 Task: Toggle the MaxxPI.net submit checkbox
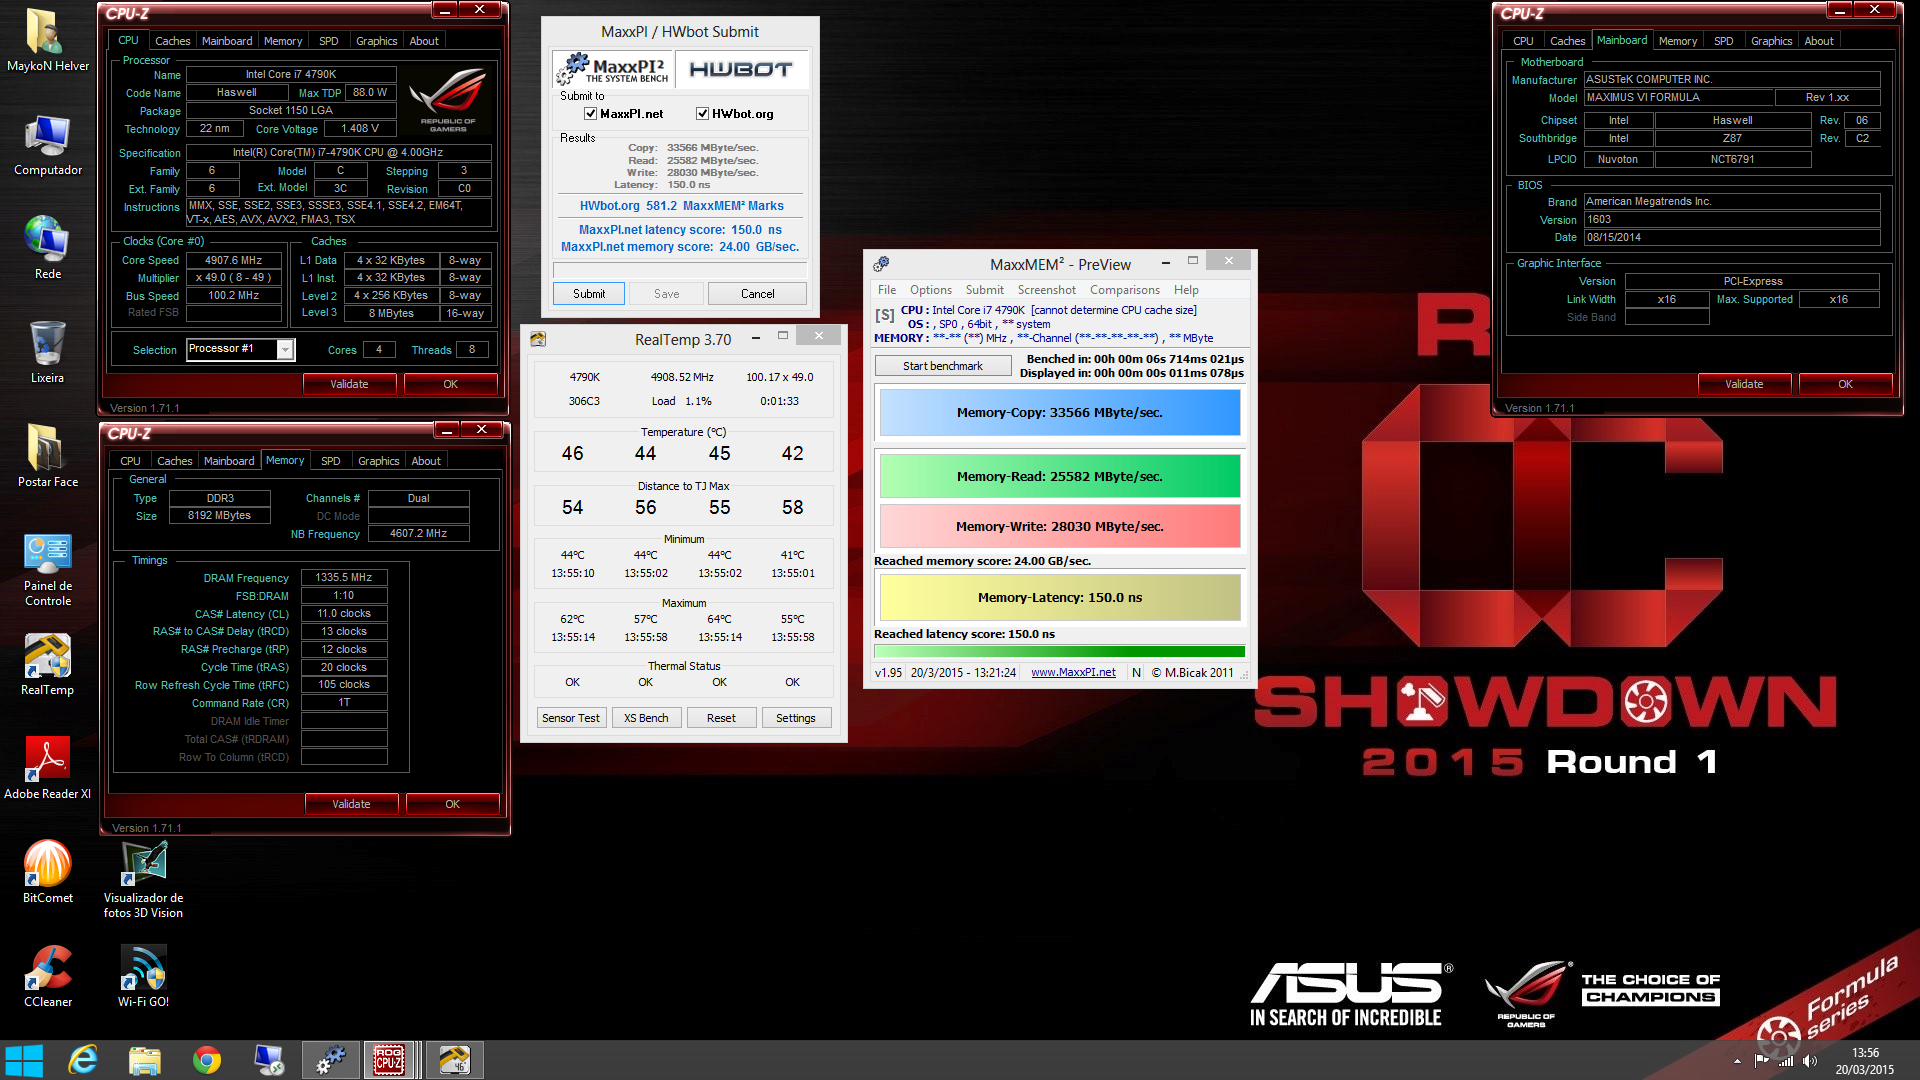(591, 114)
